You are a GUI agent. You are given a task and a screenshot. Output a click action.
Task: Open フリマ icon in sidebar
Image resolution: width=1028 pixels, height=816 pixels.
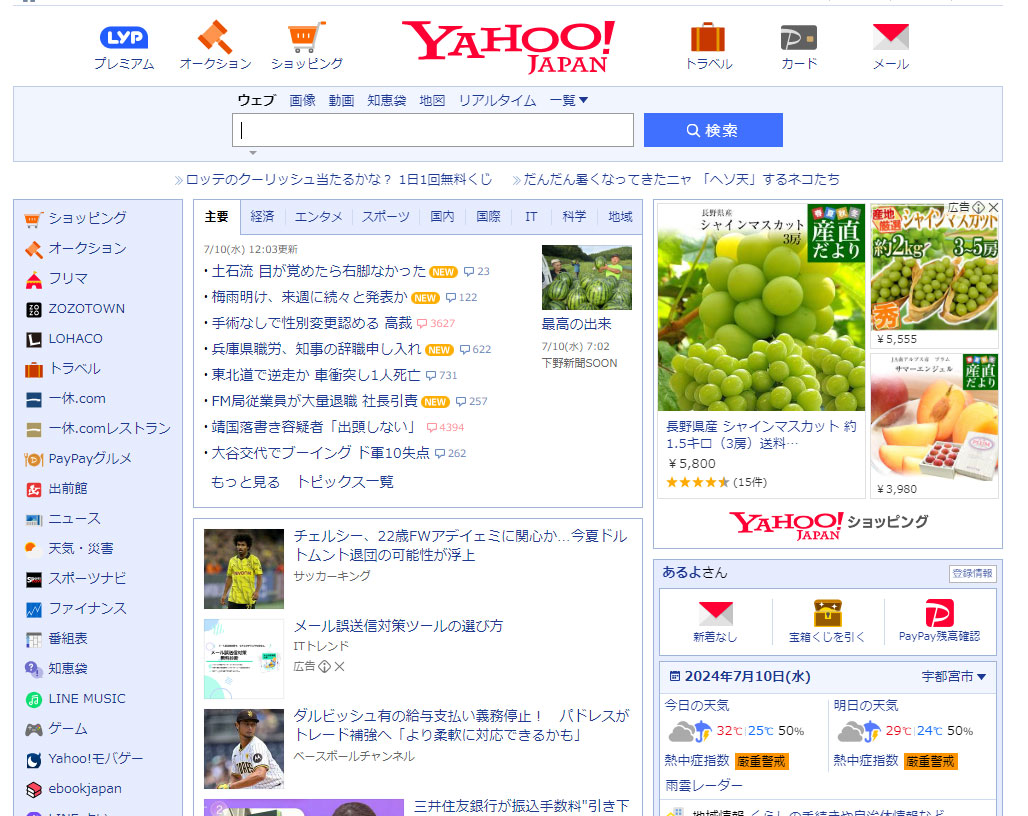[x=33, y=279]
